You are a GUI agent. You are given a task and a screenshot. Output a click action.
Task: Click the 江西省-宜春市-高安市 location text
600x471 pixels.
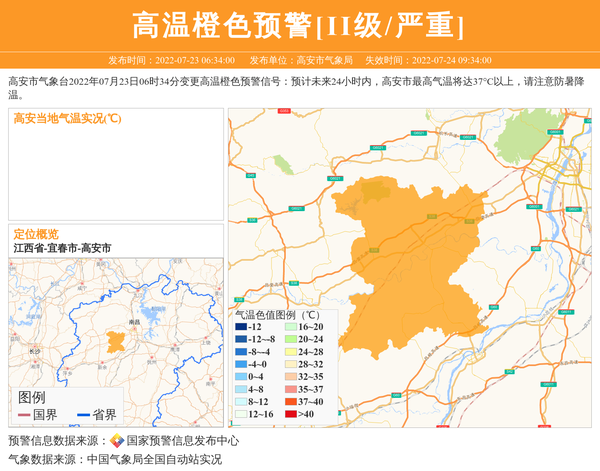click(62, 248)
